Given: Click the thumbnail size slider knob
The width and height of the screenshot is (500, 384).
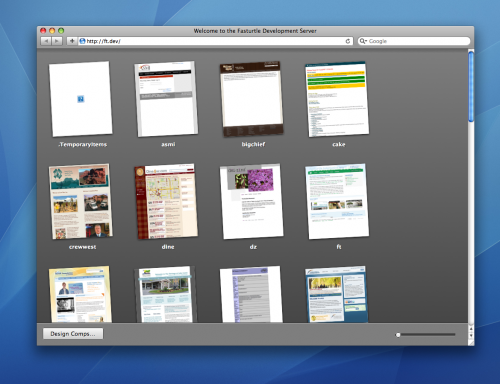Looking at the screenshot, I should click(398, 335).
